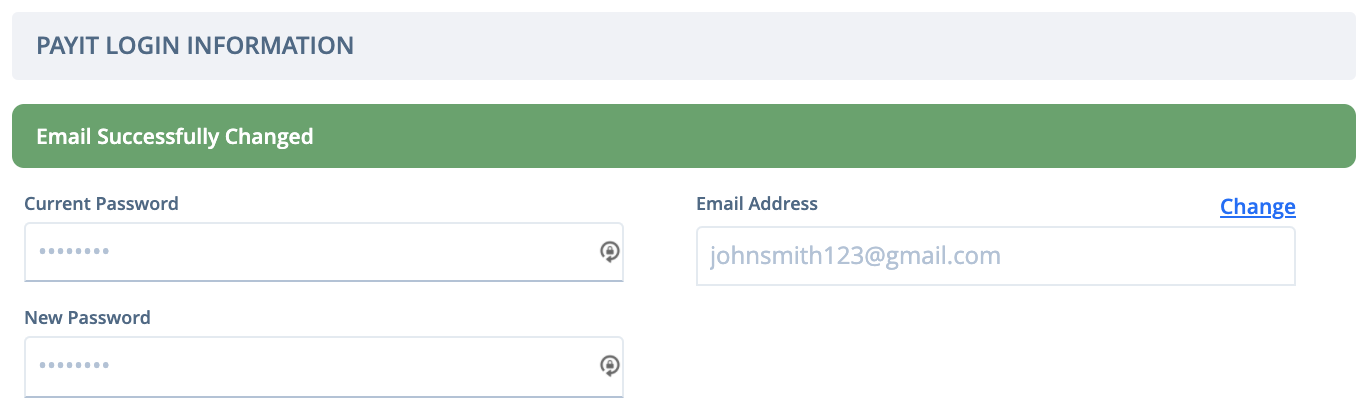Click the green success notification banner
1366x410 pixels.
click(684, 136)
